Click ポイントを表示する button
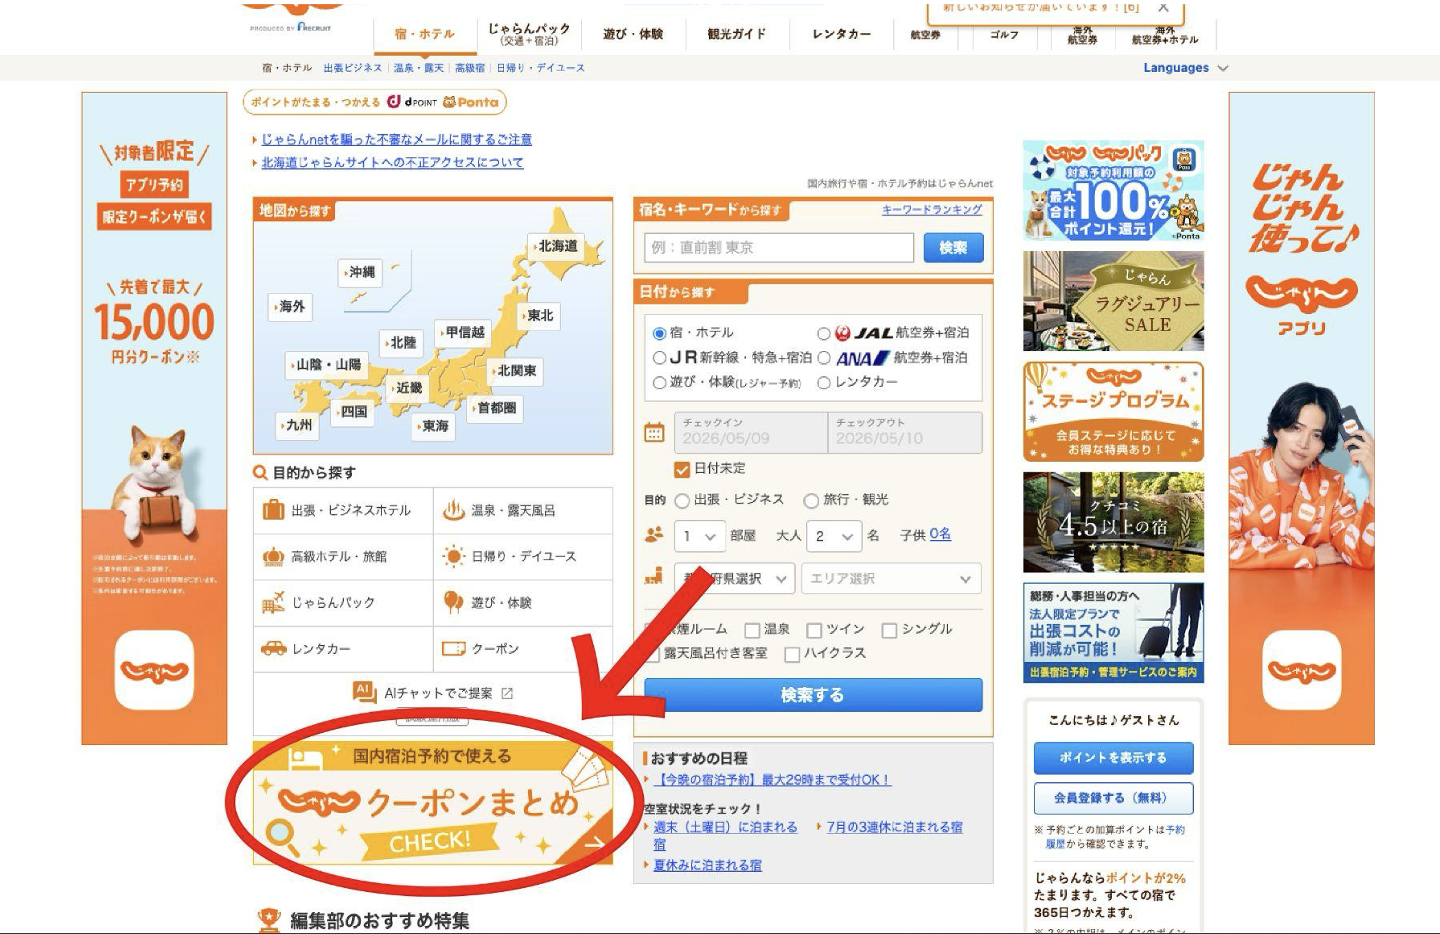1440x934 pixels. (x=1113, y=758)
